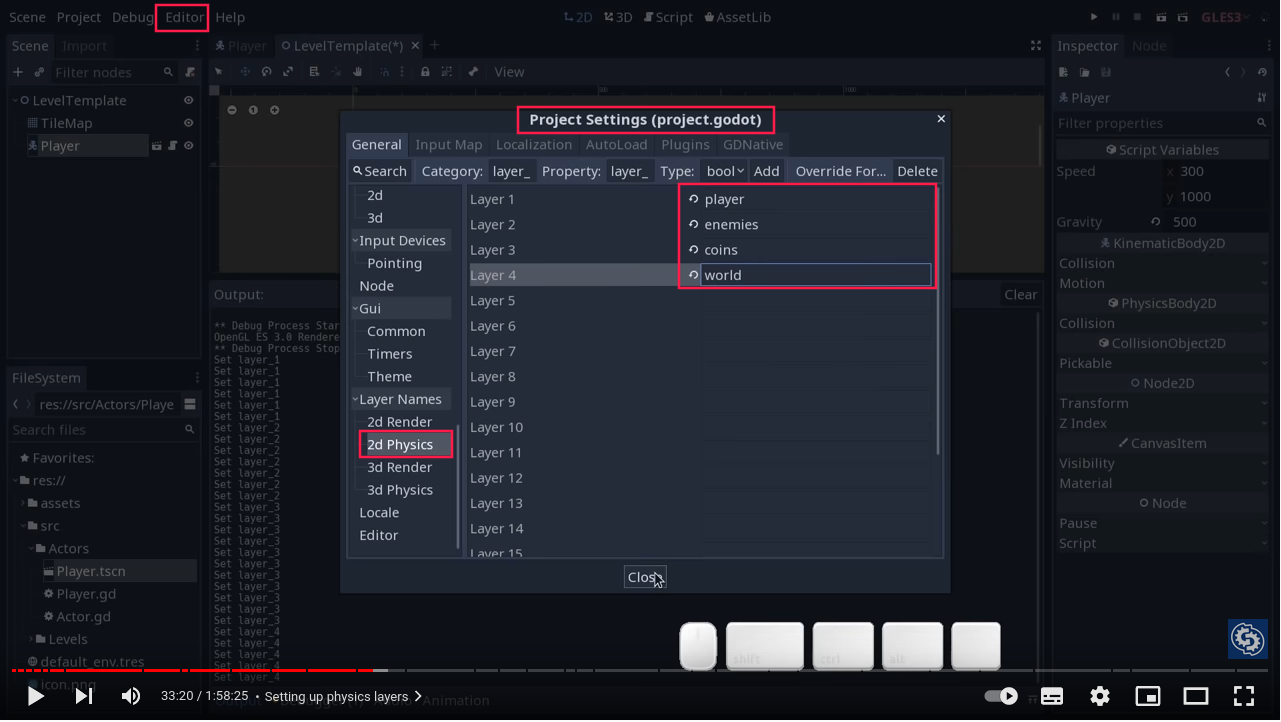Open YouTube settings gear
Viewport: 1281px width, 722px height.
click(1100, 696)
